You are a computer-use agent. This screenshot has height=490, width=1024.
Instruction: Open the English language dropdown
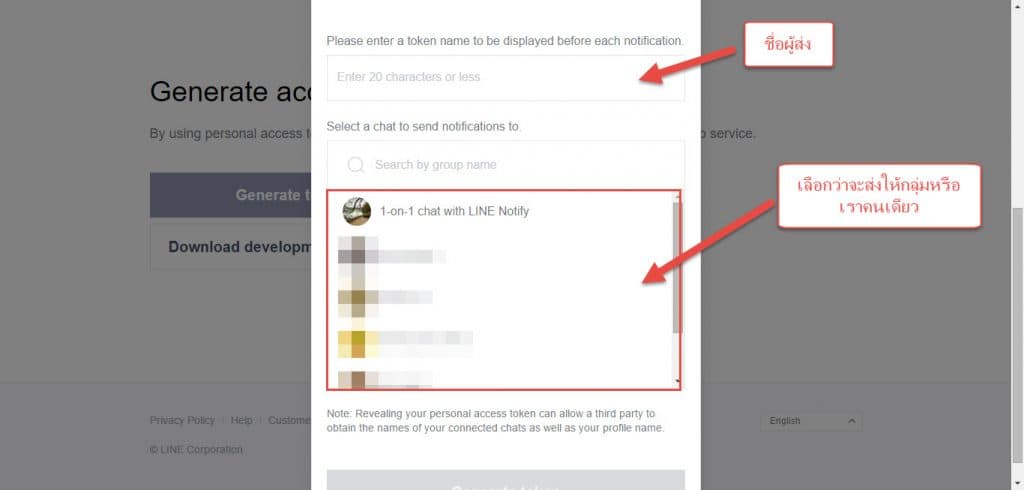click(x=811, y=421)
